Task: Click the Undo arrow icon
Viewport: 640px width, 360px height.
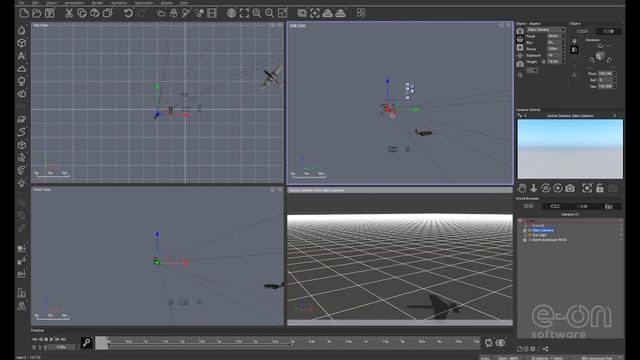Action: 128,13
